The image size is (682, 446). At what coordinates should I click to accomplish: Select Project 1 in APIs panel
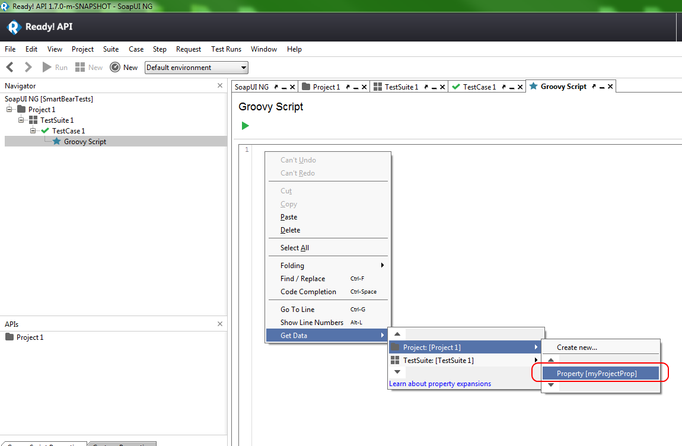pos(30,337)
